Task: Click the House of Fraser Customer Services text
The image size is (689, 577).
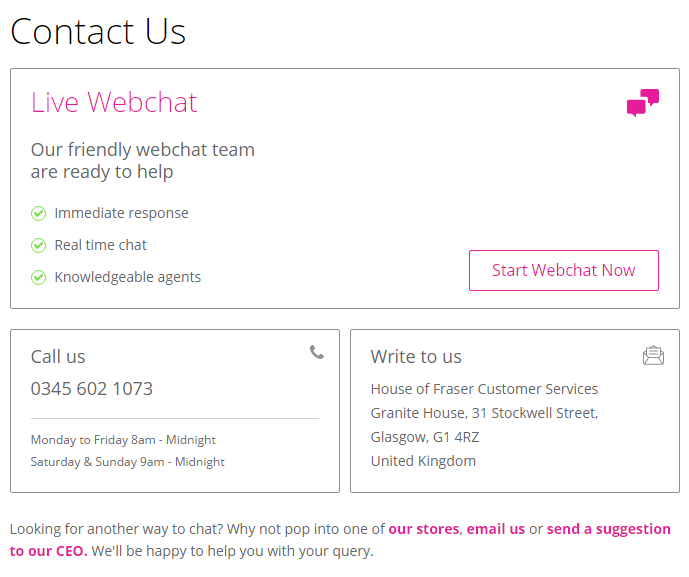Action: click(x=484, y=389)
